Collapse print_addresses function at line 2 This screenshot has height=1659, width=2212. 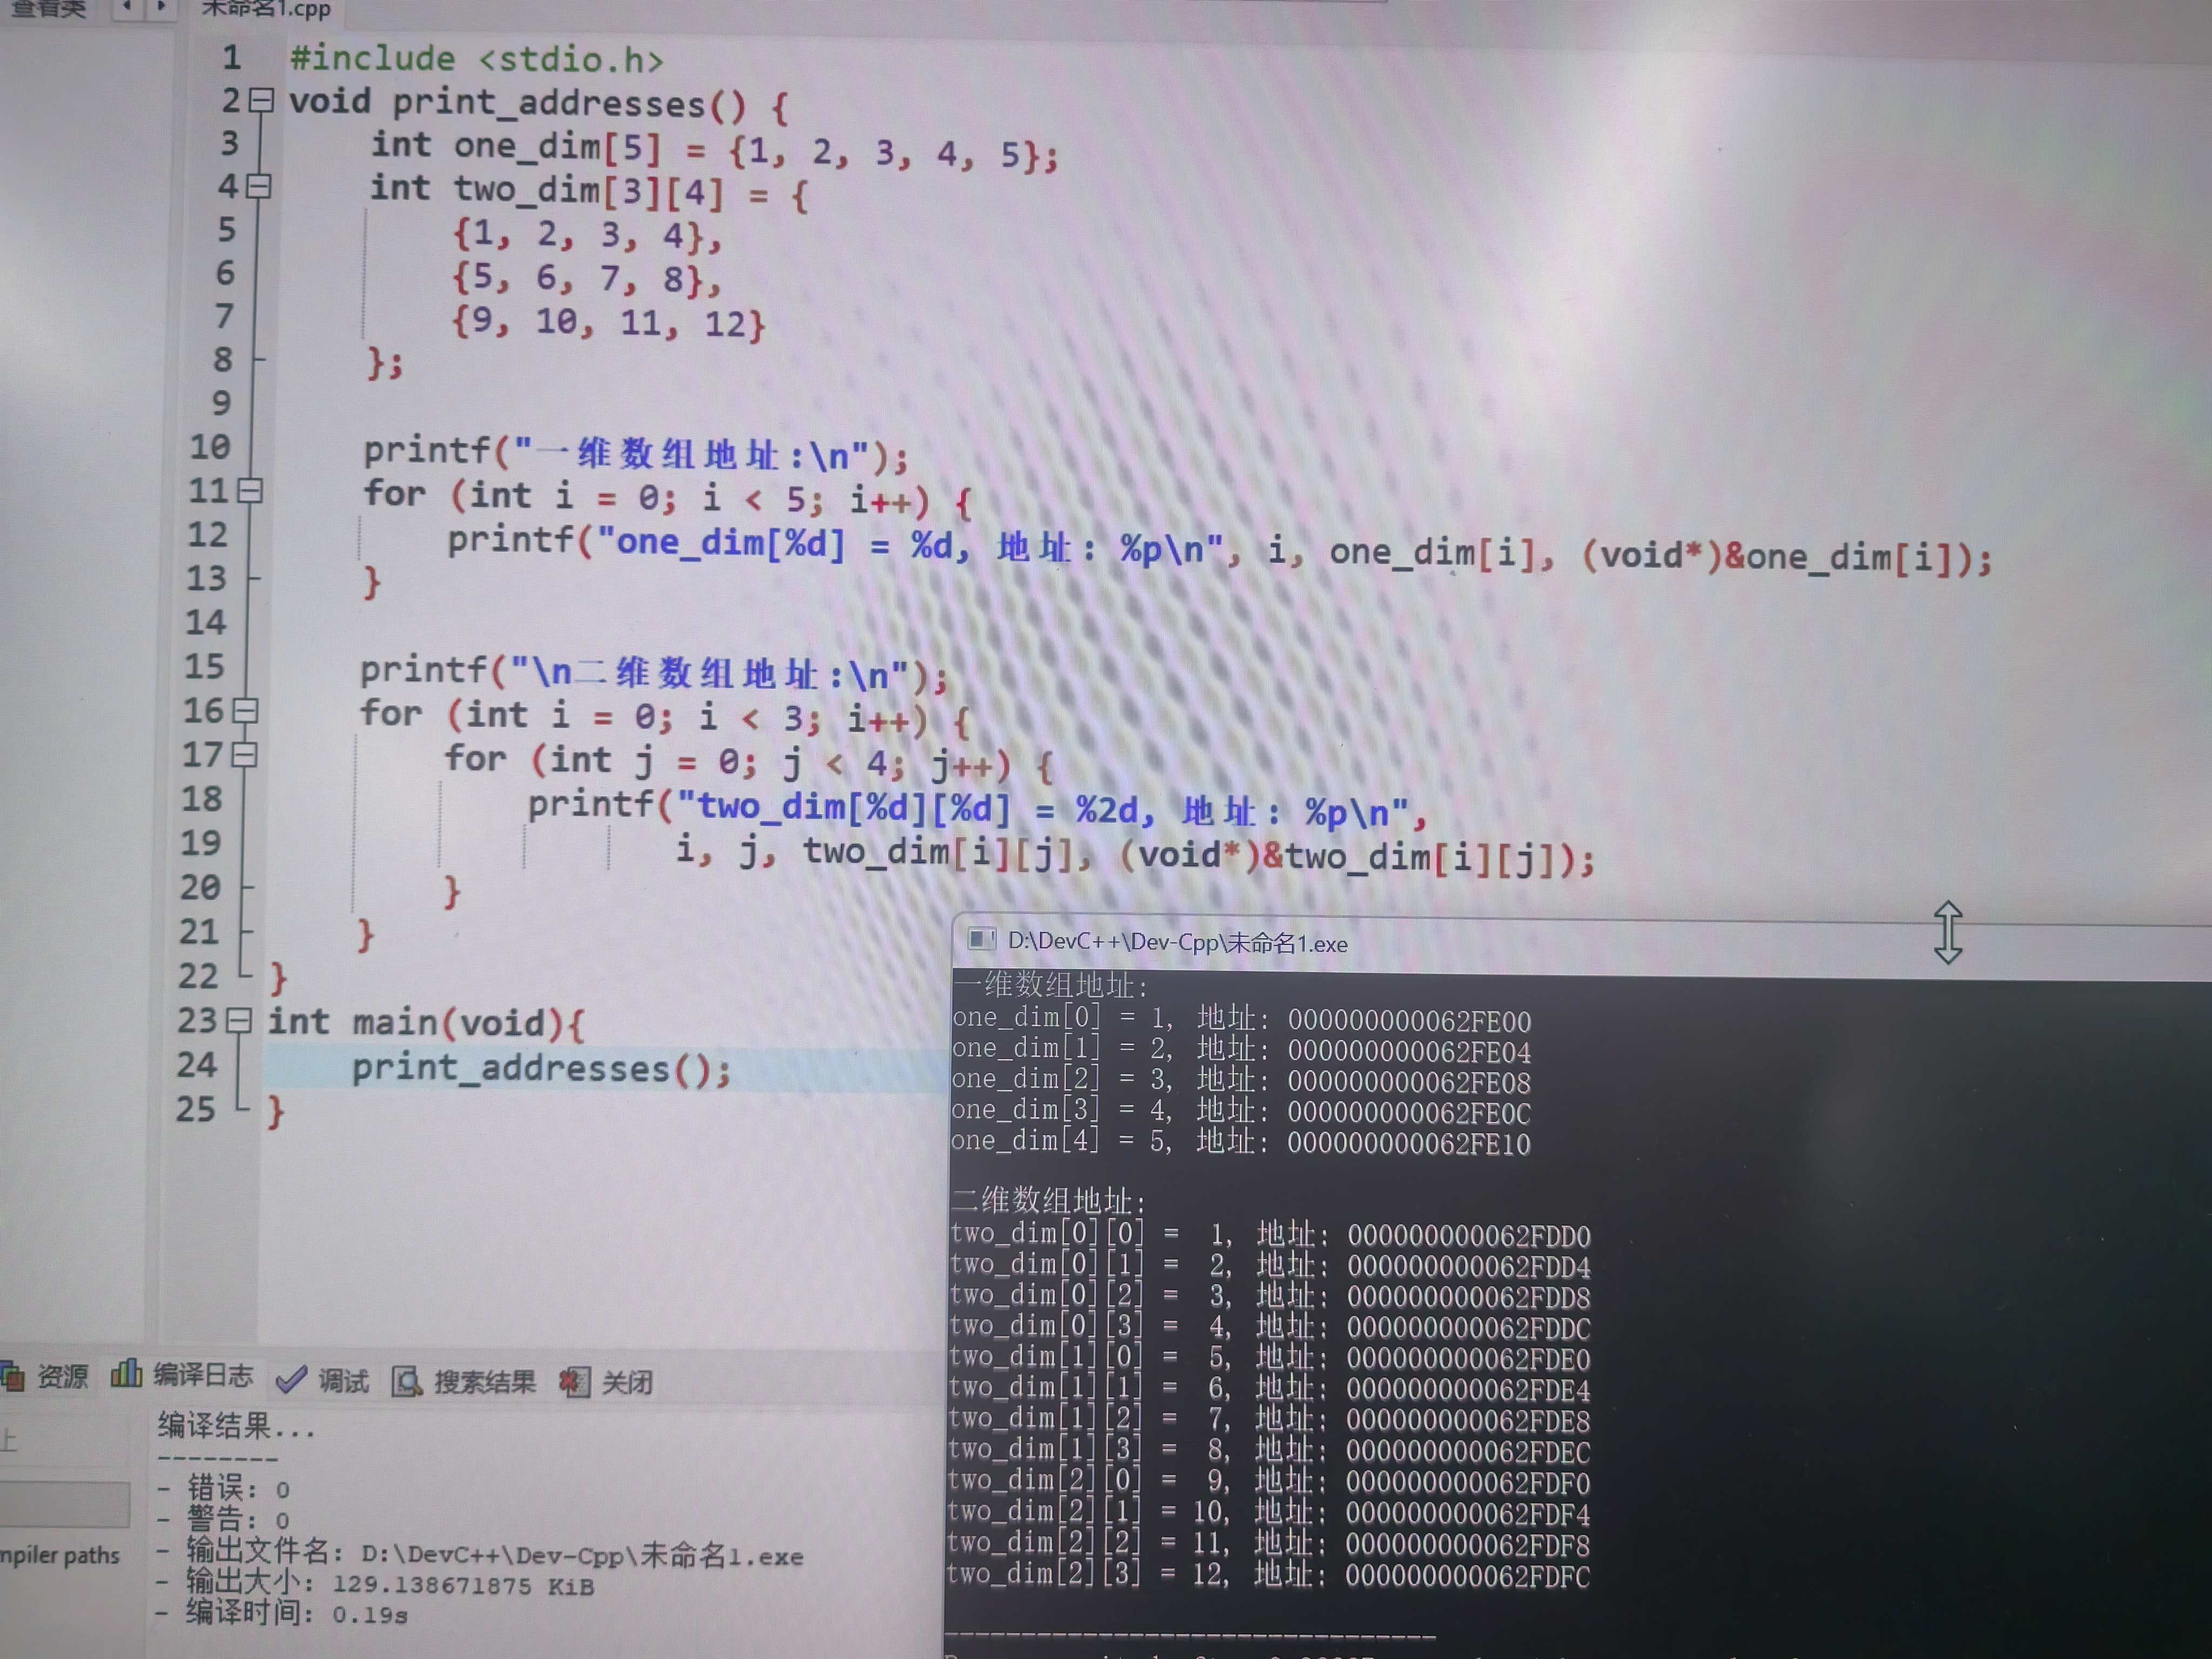tap(261, 100)
